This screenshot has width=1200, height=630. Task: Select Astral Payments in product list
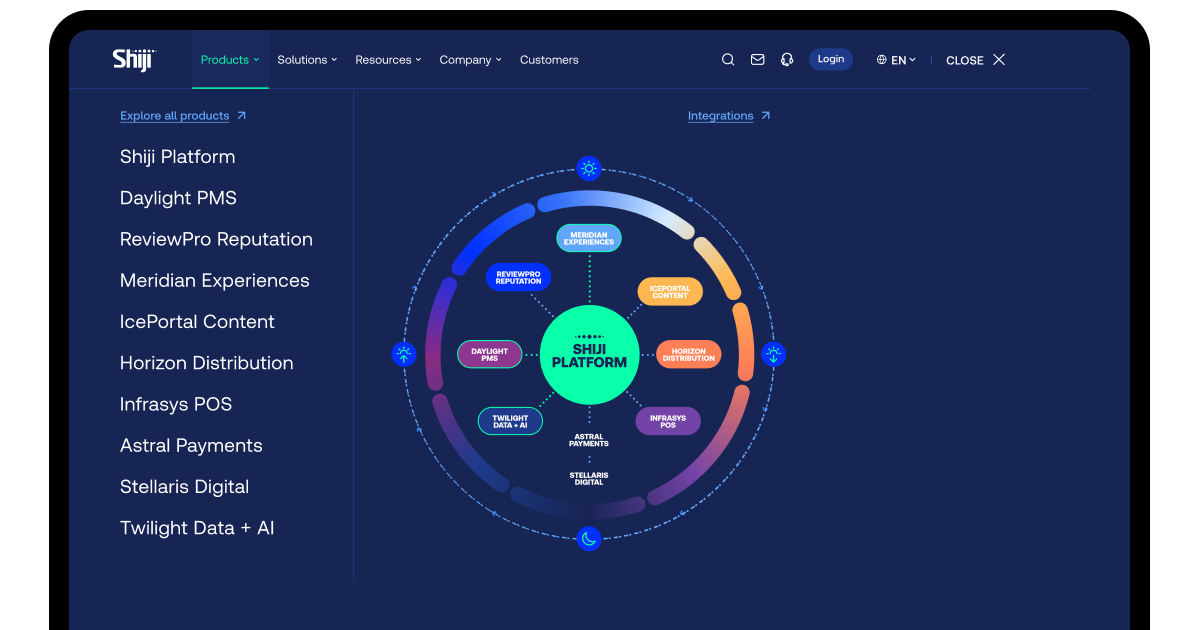pos(191,446)
